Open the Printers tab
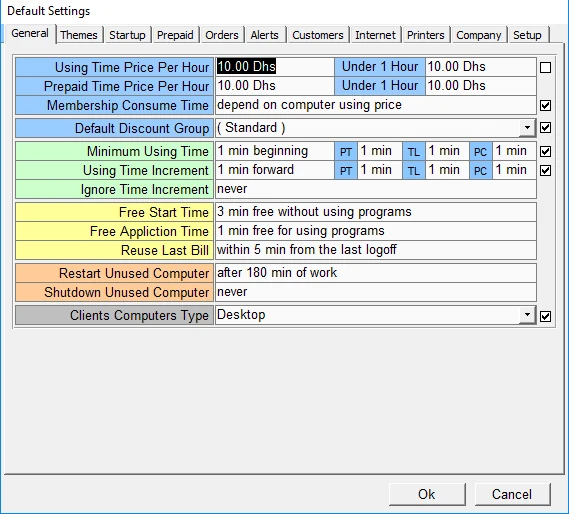Image resolution: width=569 pixels, height=514 pixels. (426, 35)
